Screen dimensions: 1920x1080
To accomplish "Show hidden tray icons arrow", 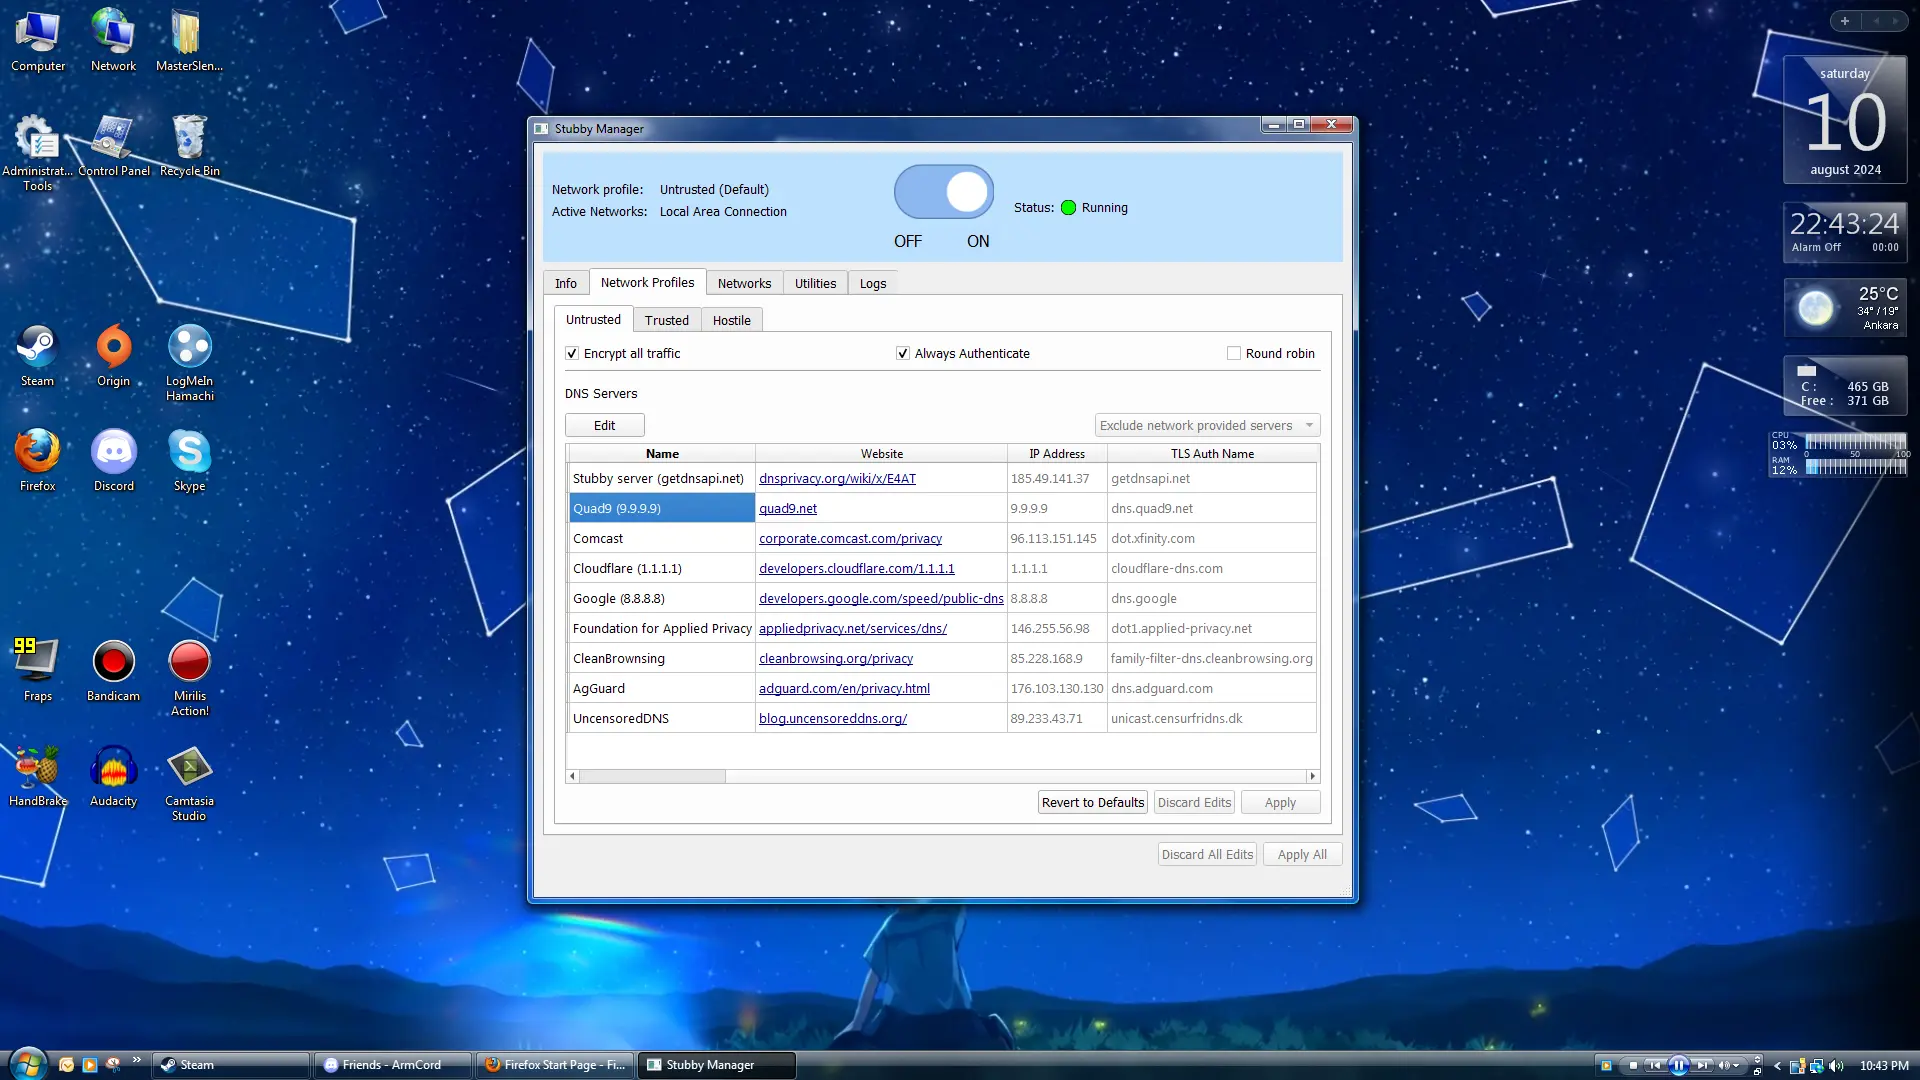I will tap(1777, 1066).
